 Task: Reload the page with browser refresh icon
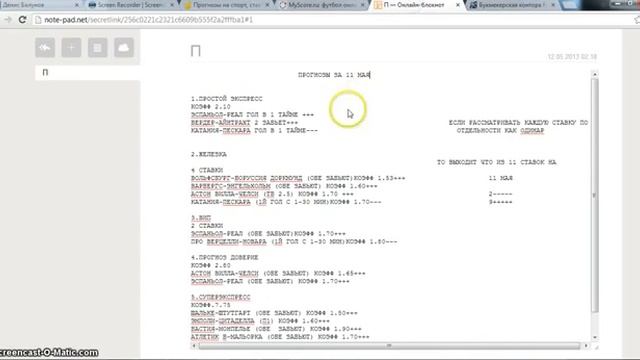tap(22, 20)
